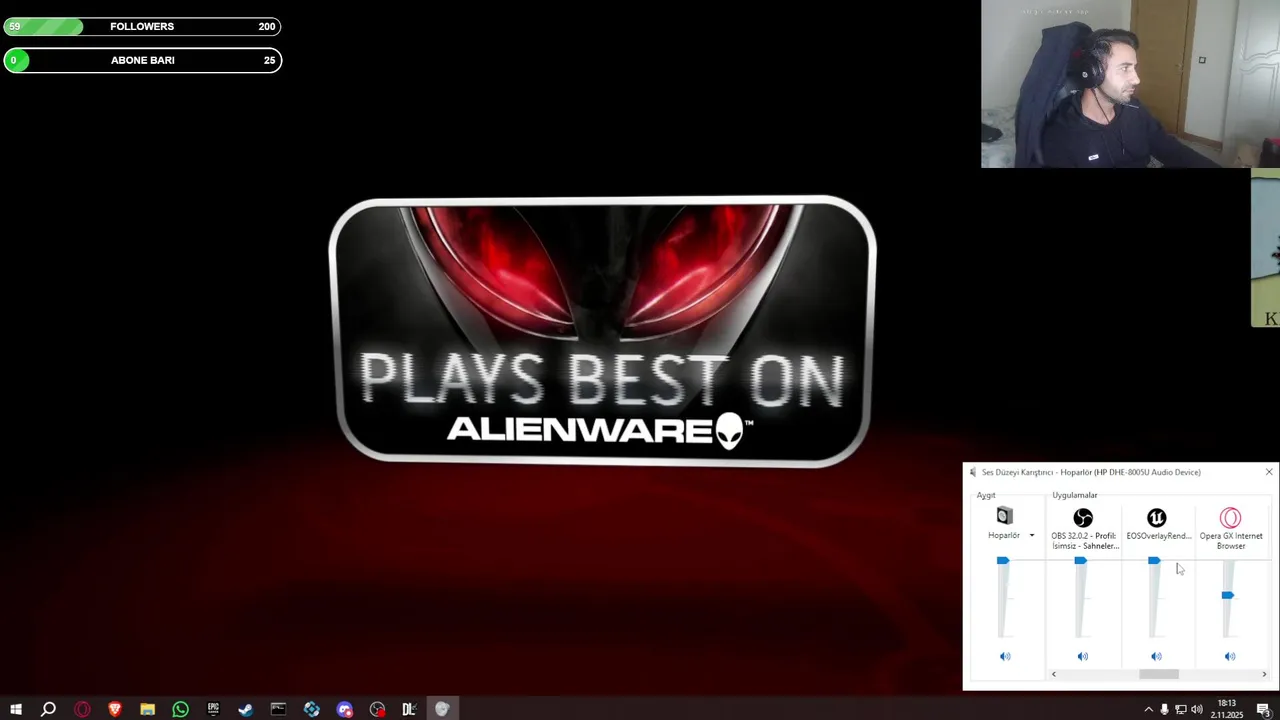Switch to the active grey app taskbar icon
This screenshot has width=1280, height=720.
[442, 710]
